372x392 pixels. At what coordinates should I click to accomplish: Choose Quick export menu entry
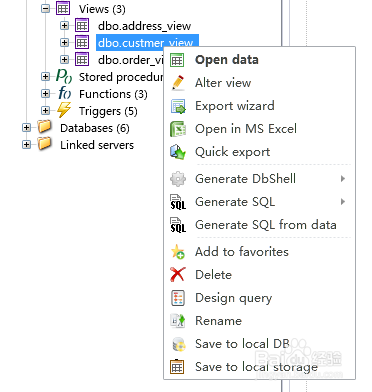coord(259,152)
